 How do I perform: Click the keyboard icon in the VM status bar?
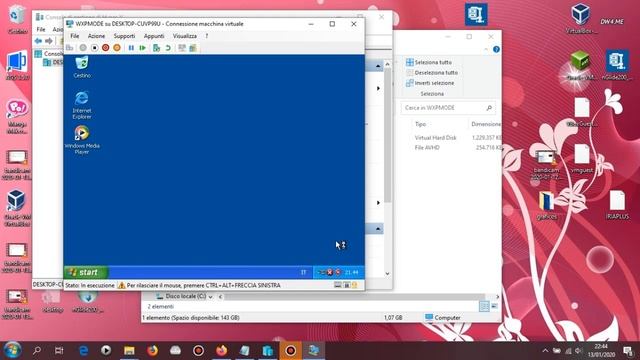(338, 285)
